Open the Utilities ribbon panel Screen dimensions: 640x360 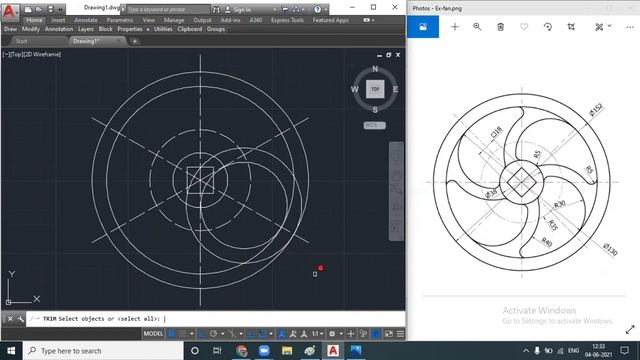point(163,29)
